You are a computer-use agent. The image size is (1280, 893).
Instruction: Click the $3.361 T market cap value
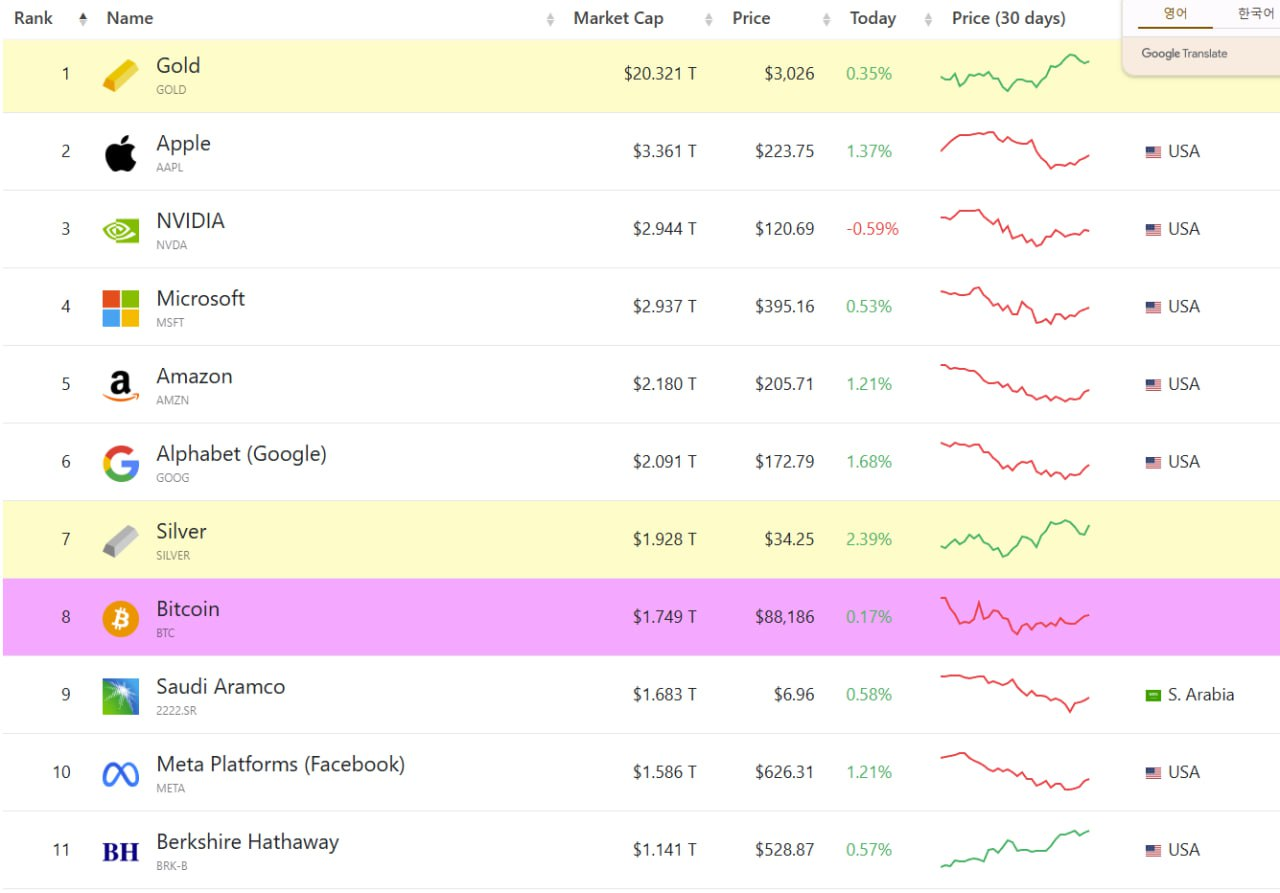coord(664,152)
